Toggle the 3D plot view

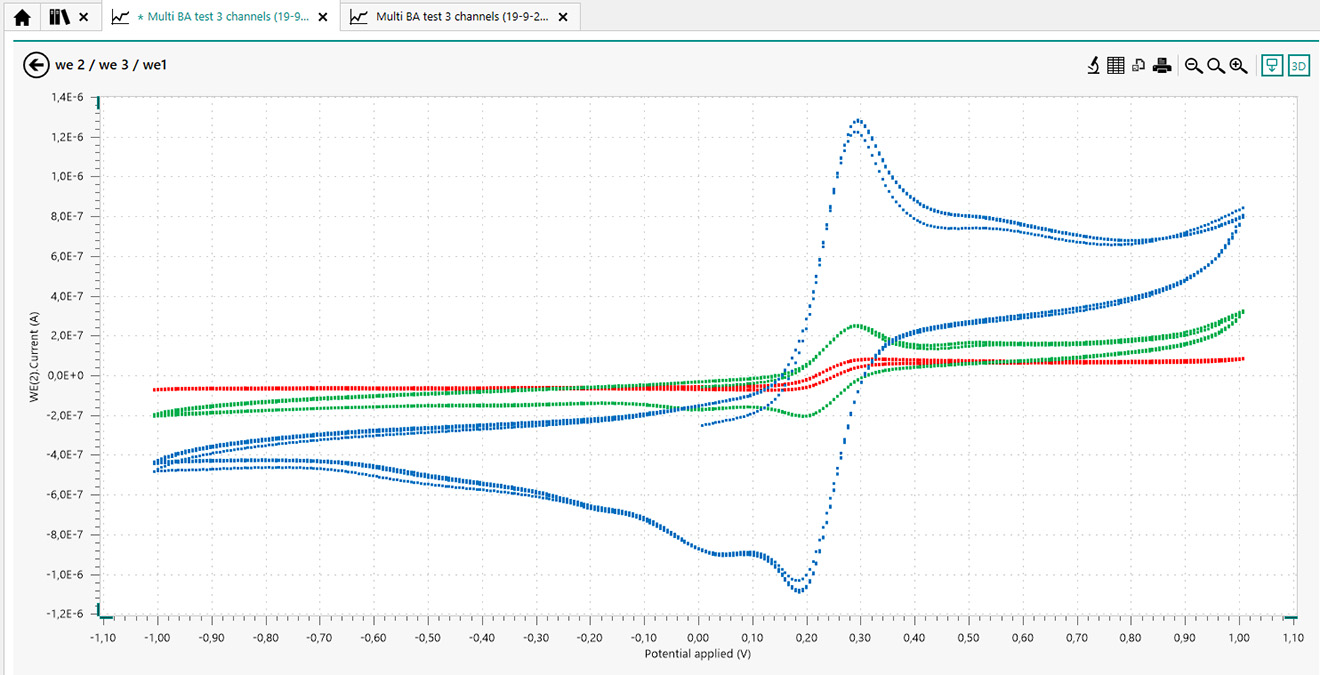click(x=1298, y=66)
